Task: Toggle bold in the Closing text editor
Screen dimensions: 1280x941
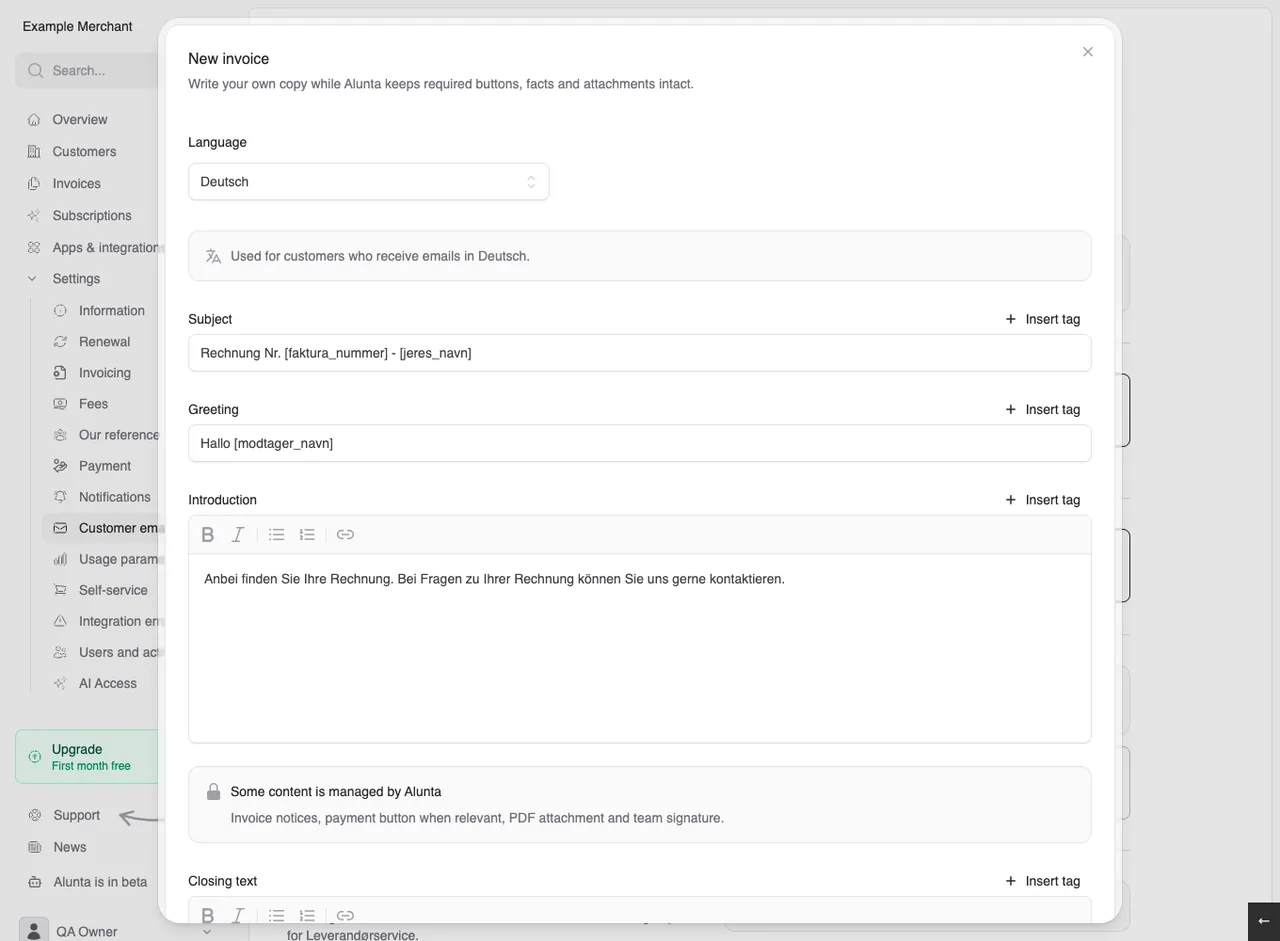Action: (208, 915)
